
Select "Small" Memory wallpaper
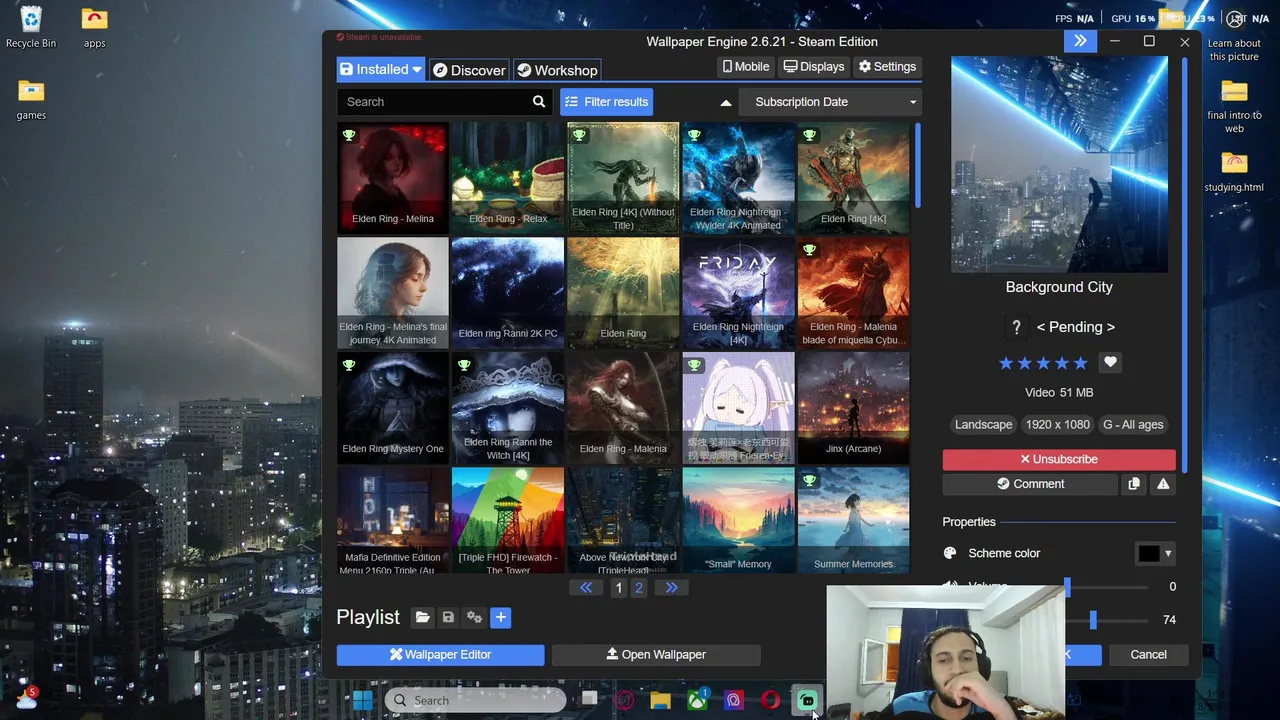(738, 520)
